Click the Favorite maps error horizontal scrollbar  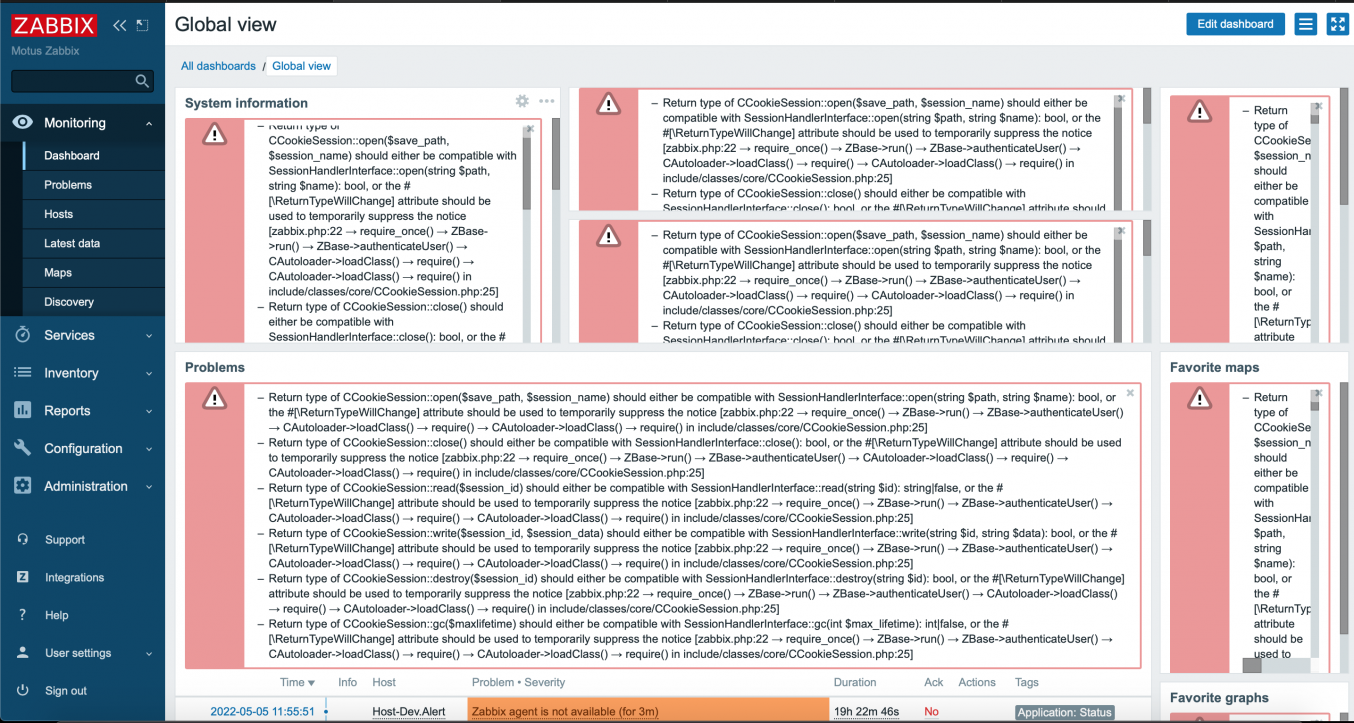click(x=1251, y=665)
